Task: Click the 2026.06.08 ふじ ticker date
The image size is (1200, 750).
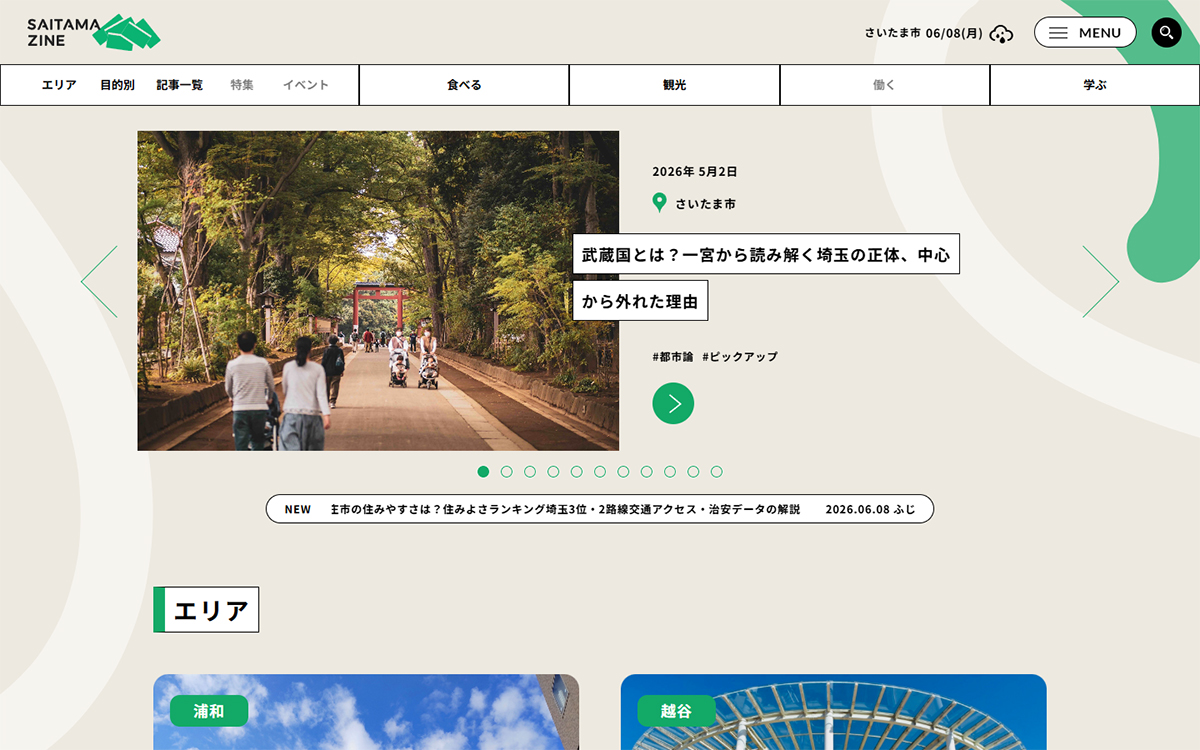Action: (870, 509)
